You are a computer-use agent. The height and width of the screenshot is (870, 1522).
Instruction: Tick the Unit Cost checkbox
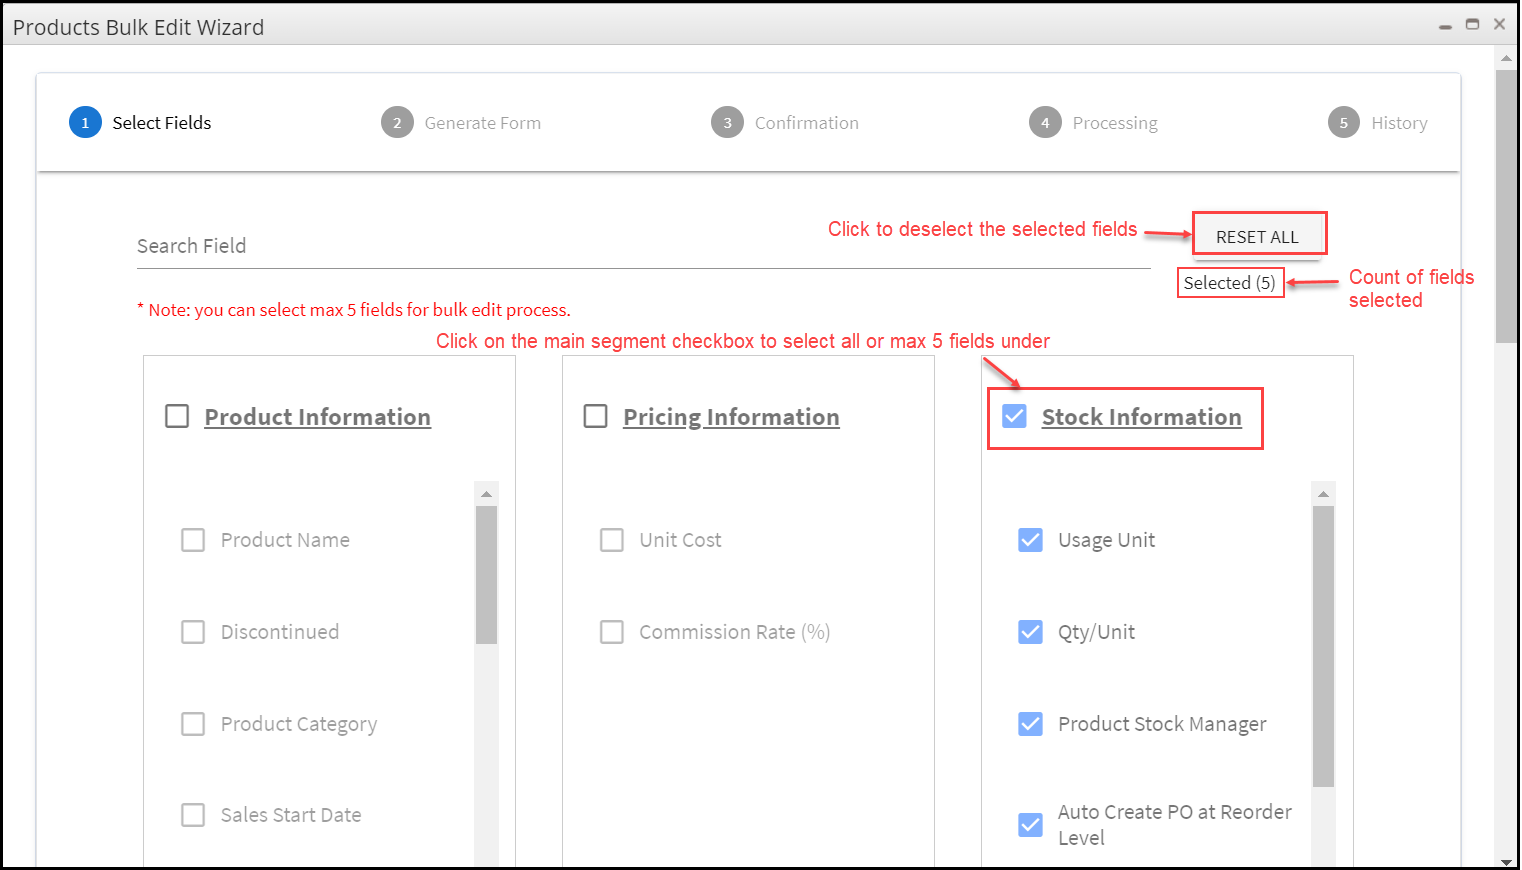(x=612, y=540)
